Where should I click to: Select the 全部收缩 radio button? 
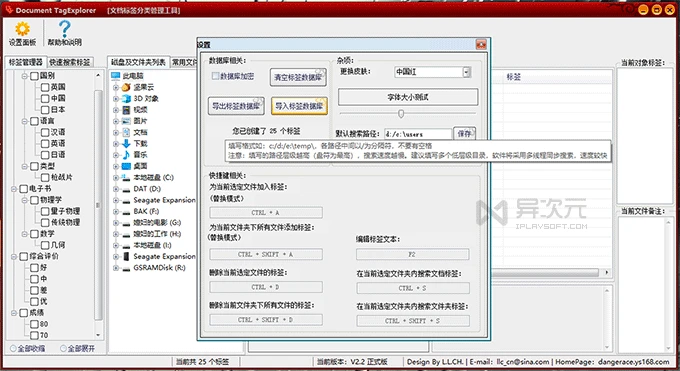(13, 348)
